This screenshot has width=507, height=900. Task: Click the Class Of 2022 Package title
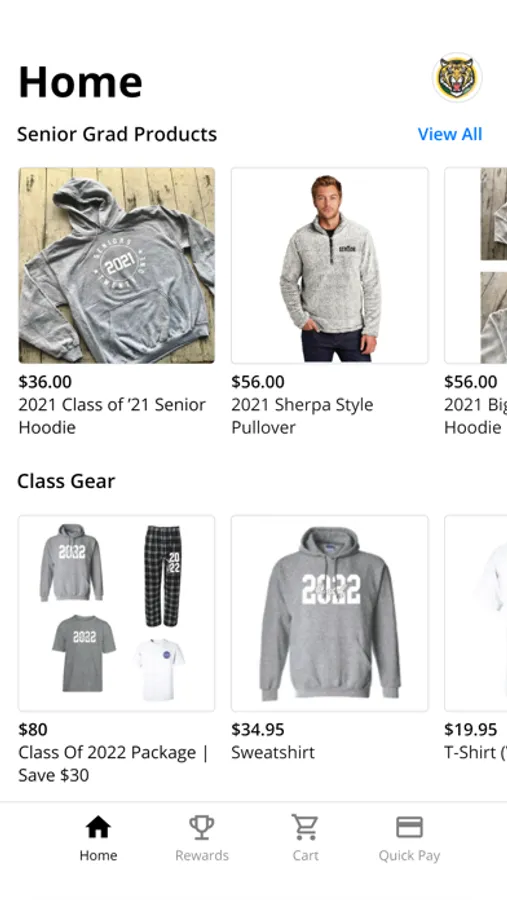coord(113,764)
